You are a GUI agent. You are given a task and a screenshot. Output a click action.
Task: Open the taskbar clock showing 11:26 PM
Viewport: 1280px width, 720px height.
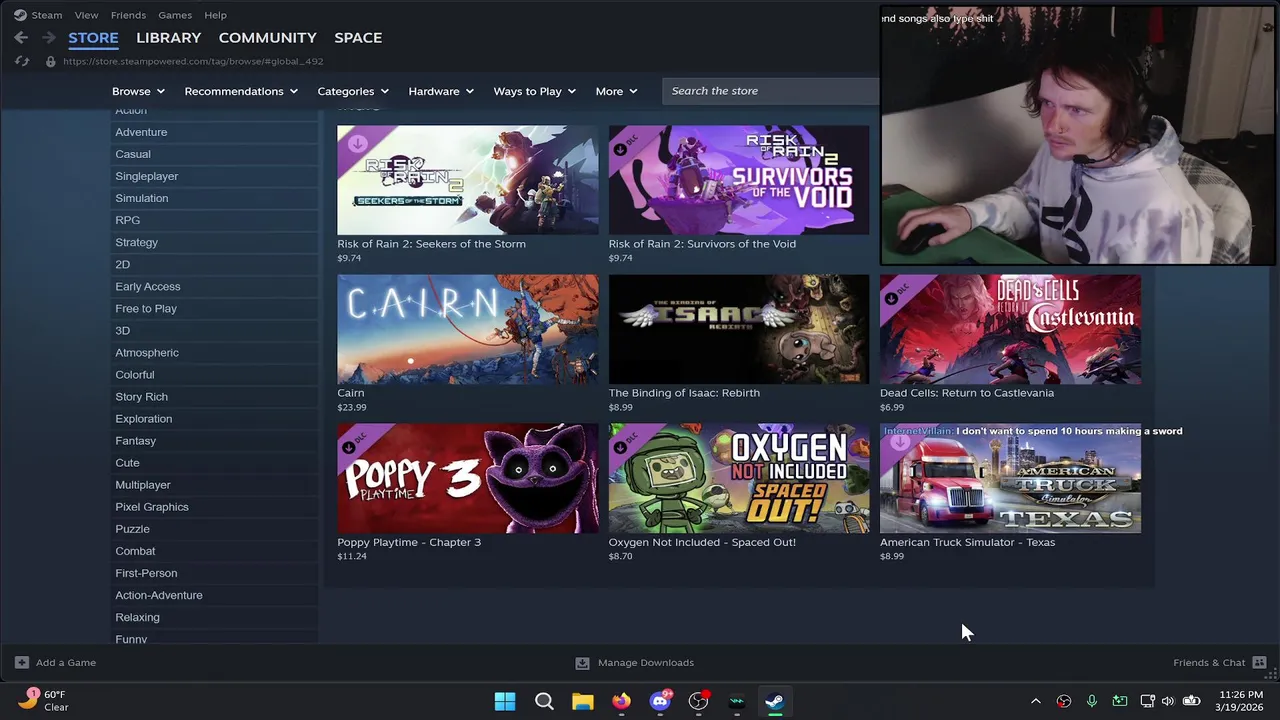click(1241, 701)
